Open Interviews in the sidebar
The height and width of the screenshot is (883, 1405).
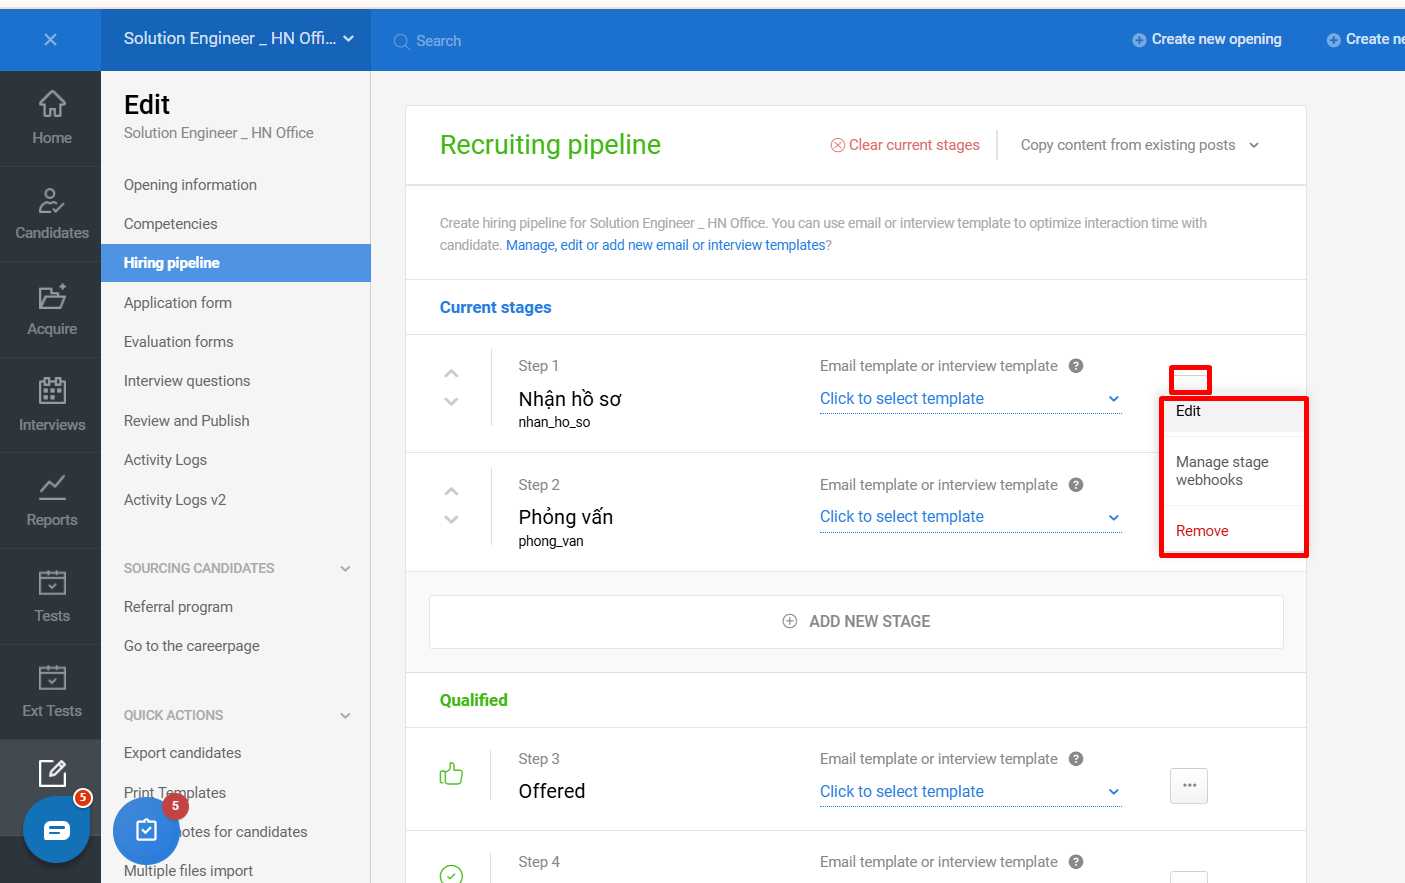coord(51,405)
